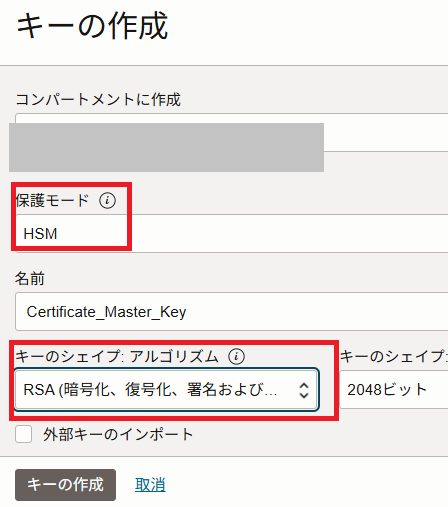Click the キーの作成 page heading
The image size is (448, 507).
[x=92, y=26]
